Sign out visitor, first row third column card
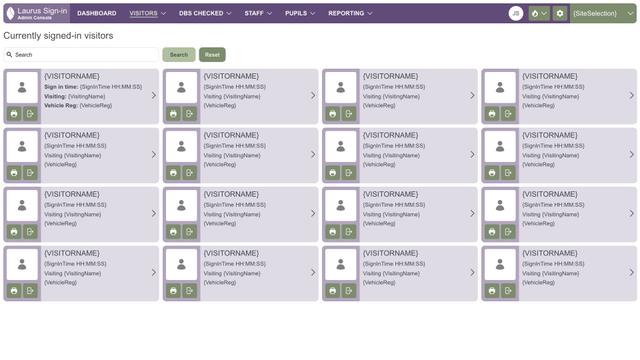The image size is (640, 360). [349, 114]
